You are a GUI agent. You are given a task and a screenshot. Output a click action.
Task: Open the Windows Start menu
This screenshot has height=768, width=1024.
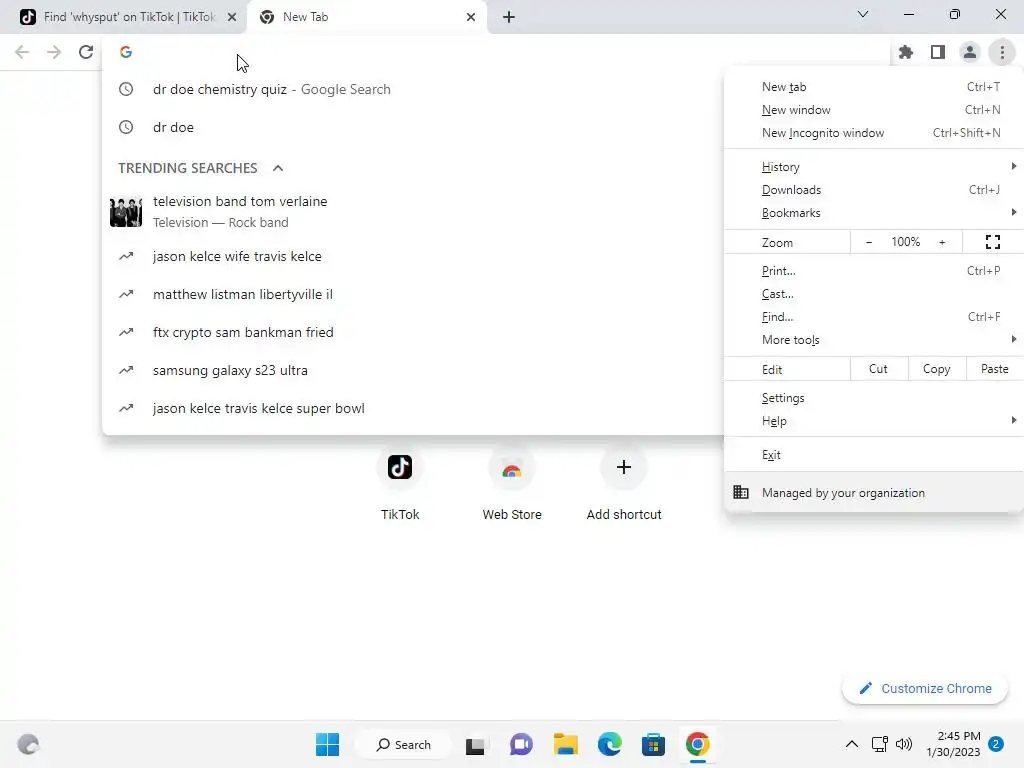point(327,744)
